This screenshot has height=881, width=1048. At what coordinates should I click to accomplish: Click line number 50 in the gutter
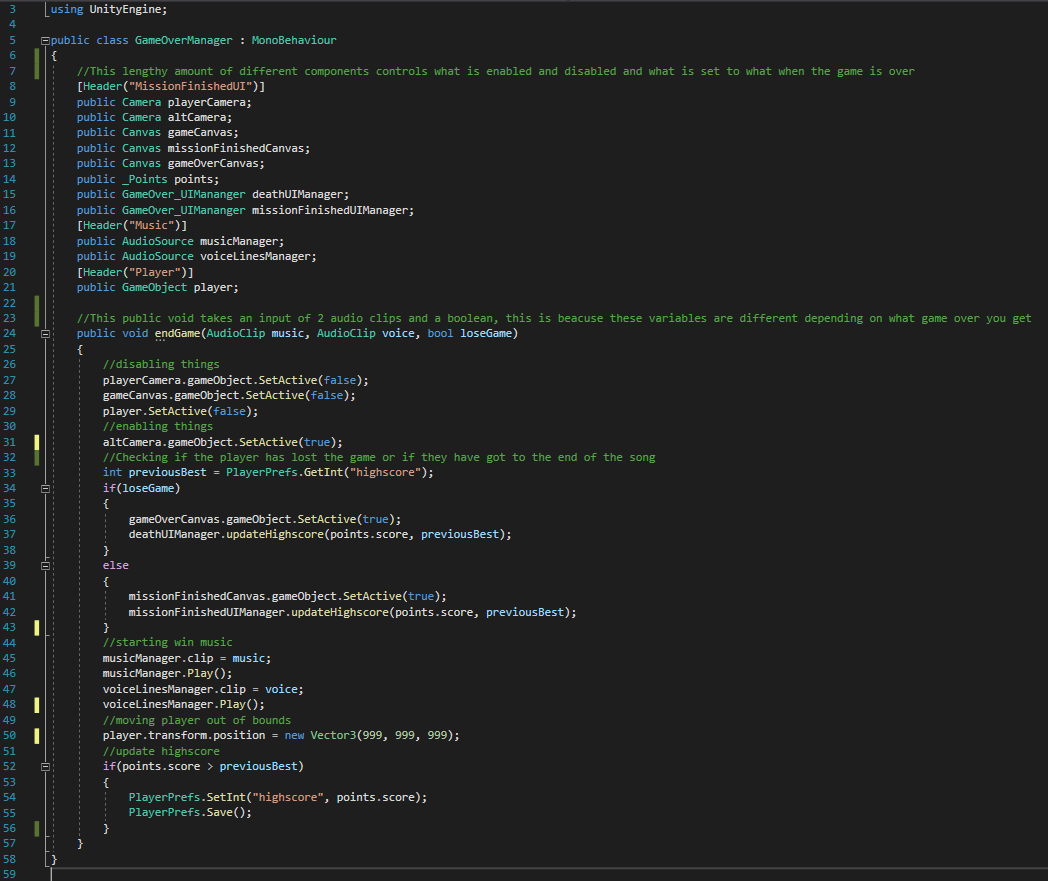point(11,735)
